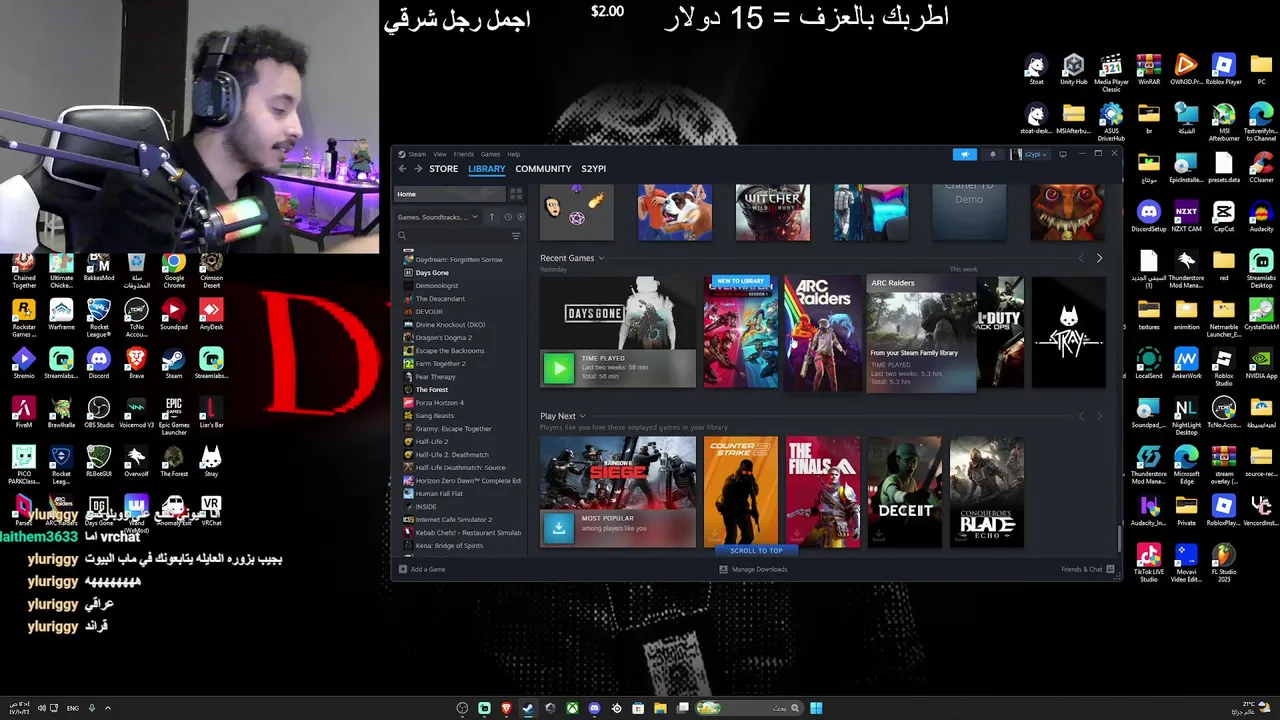Viewport: 1280px width, 720px height.
Task: Open the Windows Start button in taskbar
Action: click(x=816, y=708)
